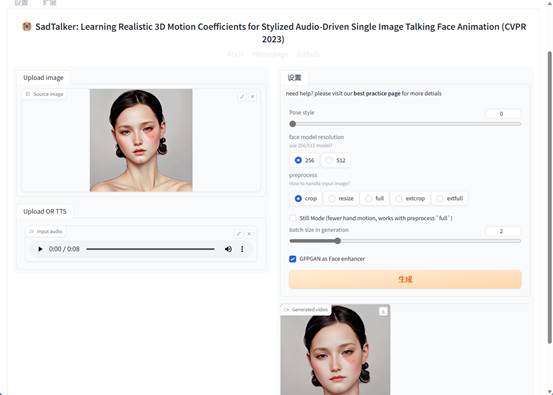Click the orange 生成 generate button
The height and width of the screenshot is (395, 553).
coord(405,279)
